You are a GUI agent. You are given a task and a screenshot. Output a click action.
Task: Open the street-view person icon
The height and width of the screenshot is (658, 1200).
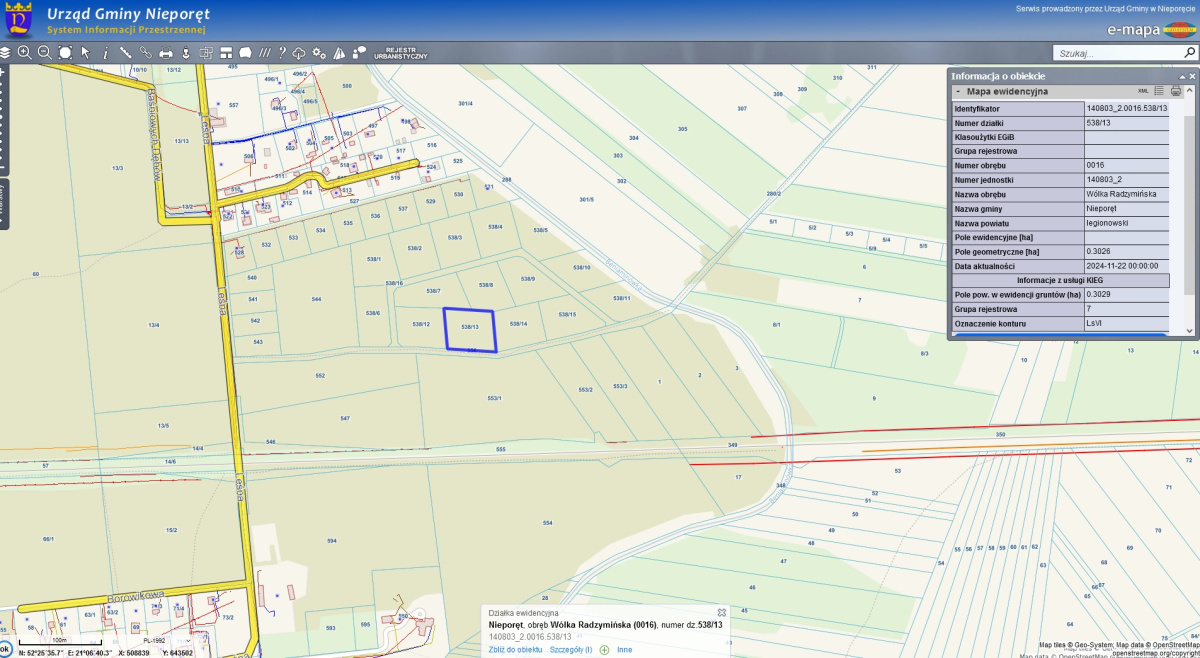186,52
